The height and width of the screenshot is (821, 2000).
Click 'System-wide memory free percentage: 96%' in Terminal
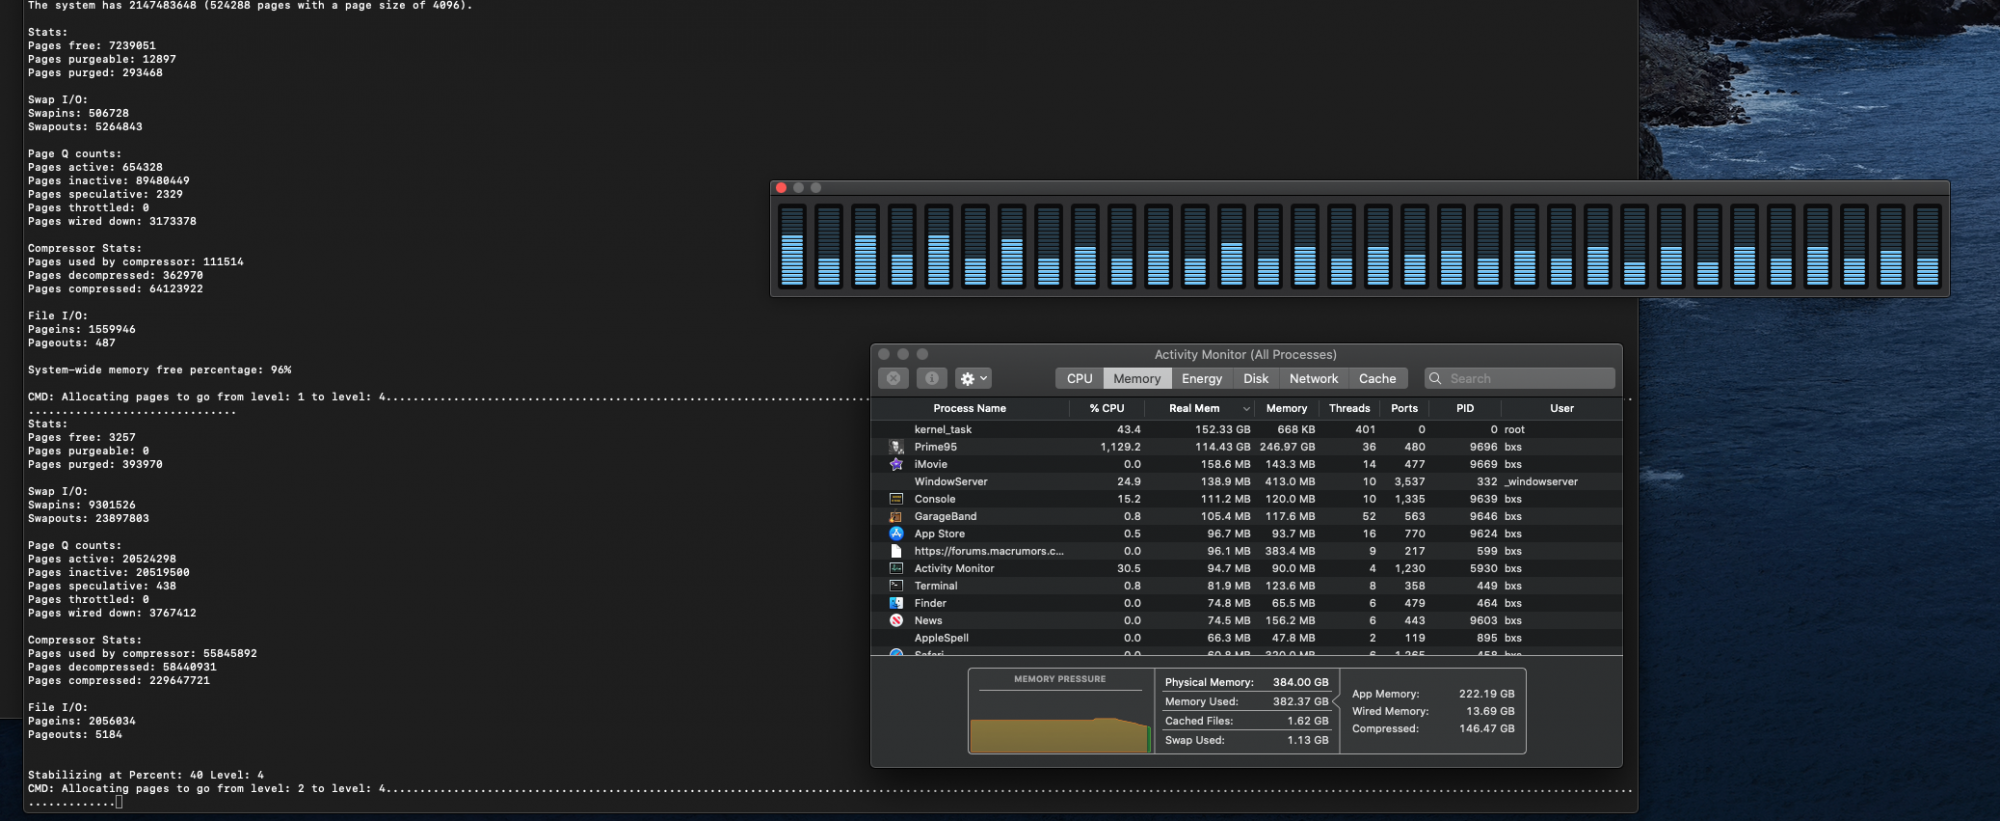pos(160,370)
